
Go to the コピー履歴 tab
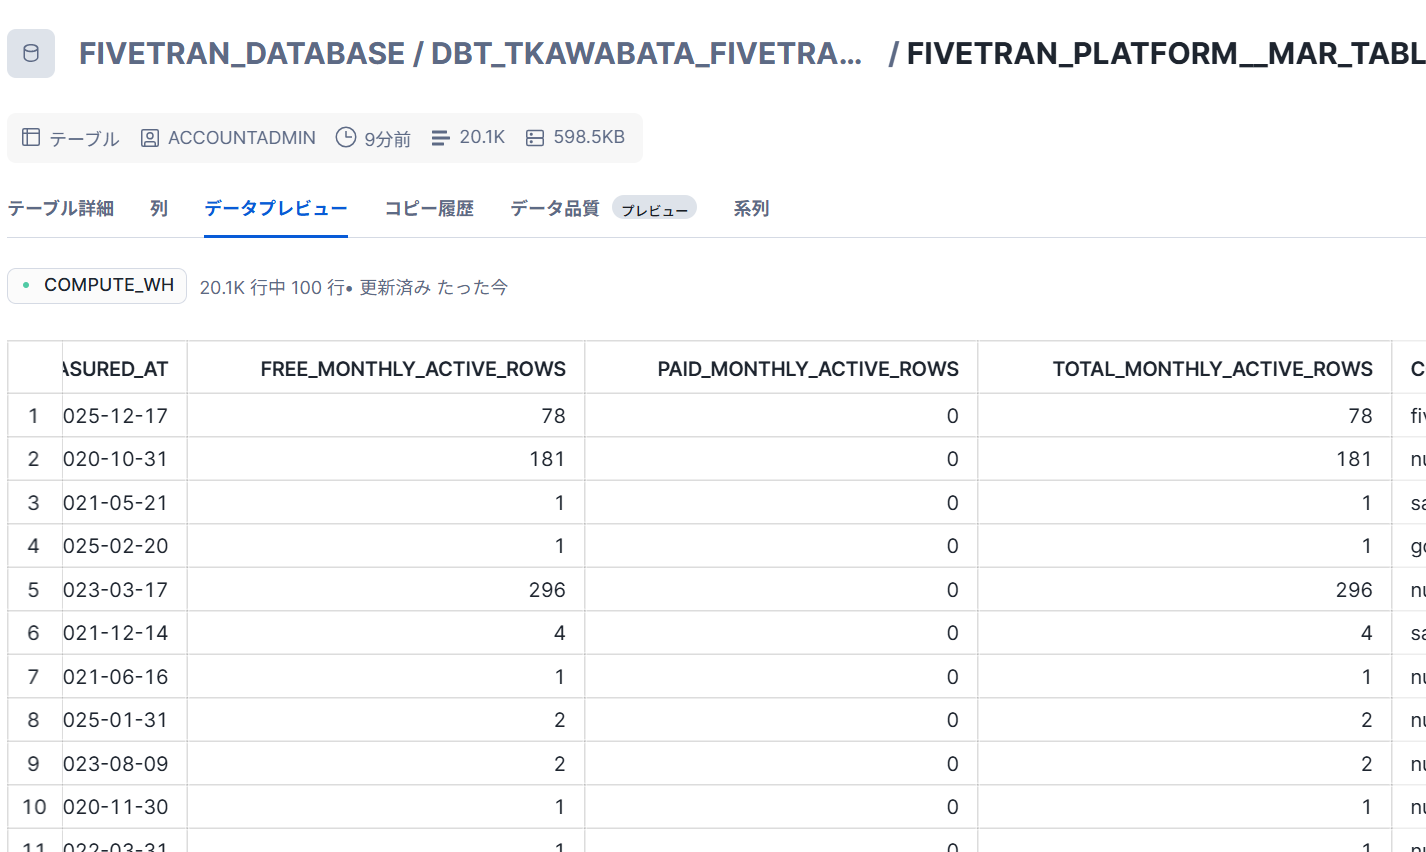[429, 209]
